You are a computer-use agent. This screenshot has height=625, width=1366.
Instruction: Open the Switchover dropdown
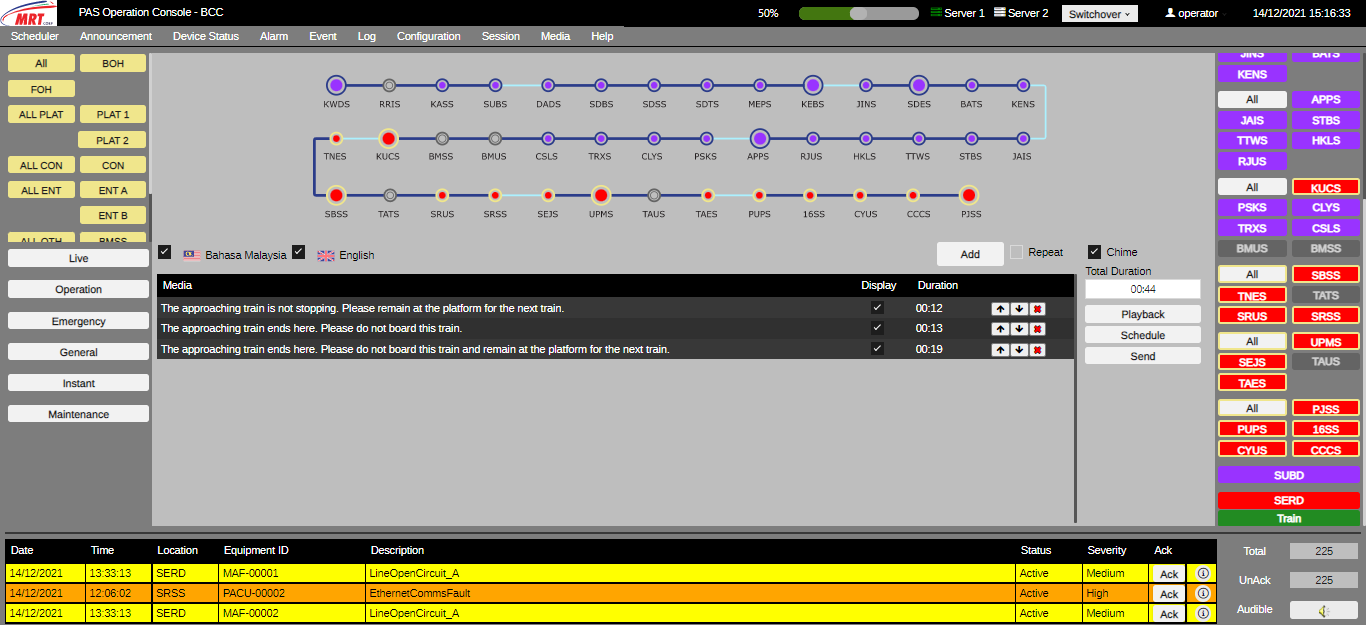point(1099,14)
